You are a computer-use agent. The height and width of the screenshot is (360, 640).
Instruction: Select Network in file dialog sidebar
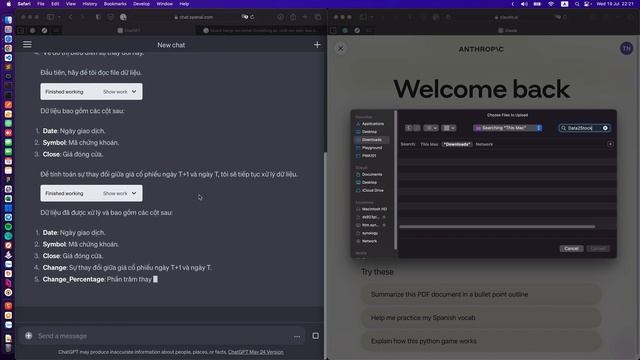tap(369, 241)
